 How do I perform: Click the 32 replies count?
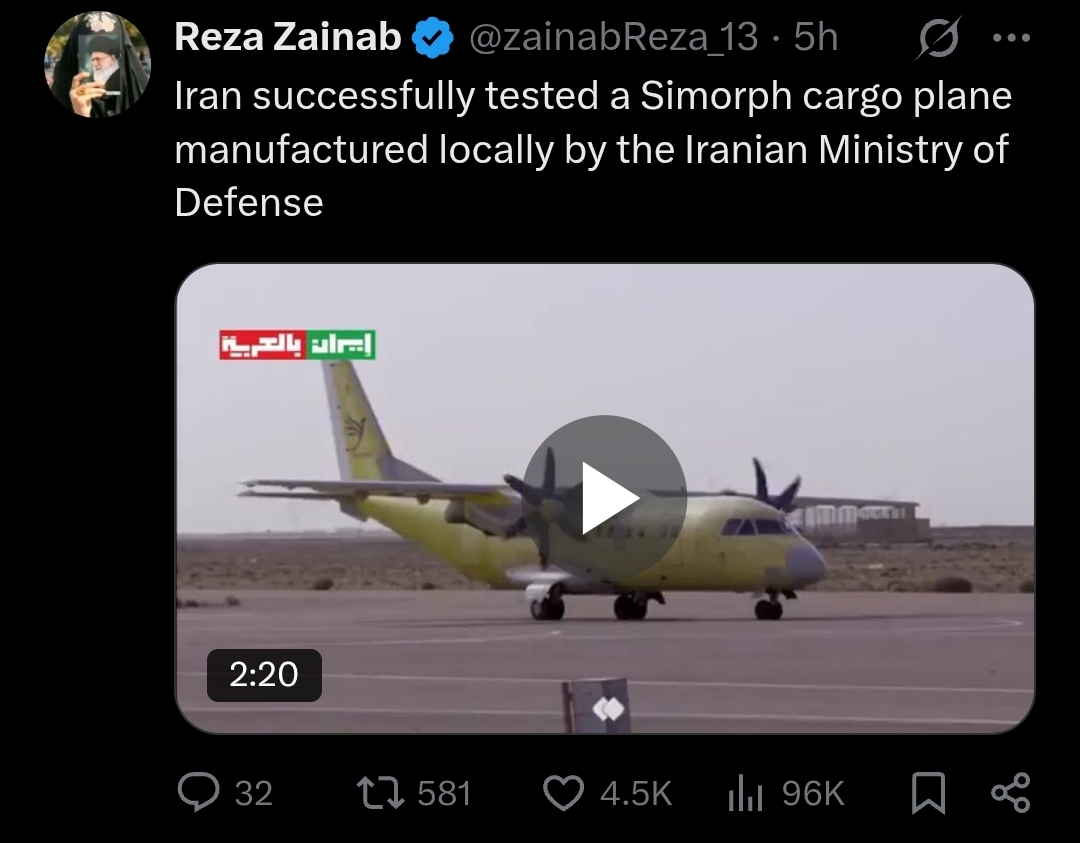click(253, 793)
